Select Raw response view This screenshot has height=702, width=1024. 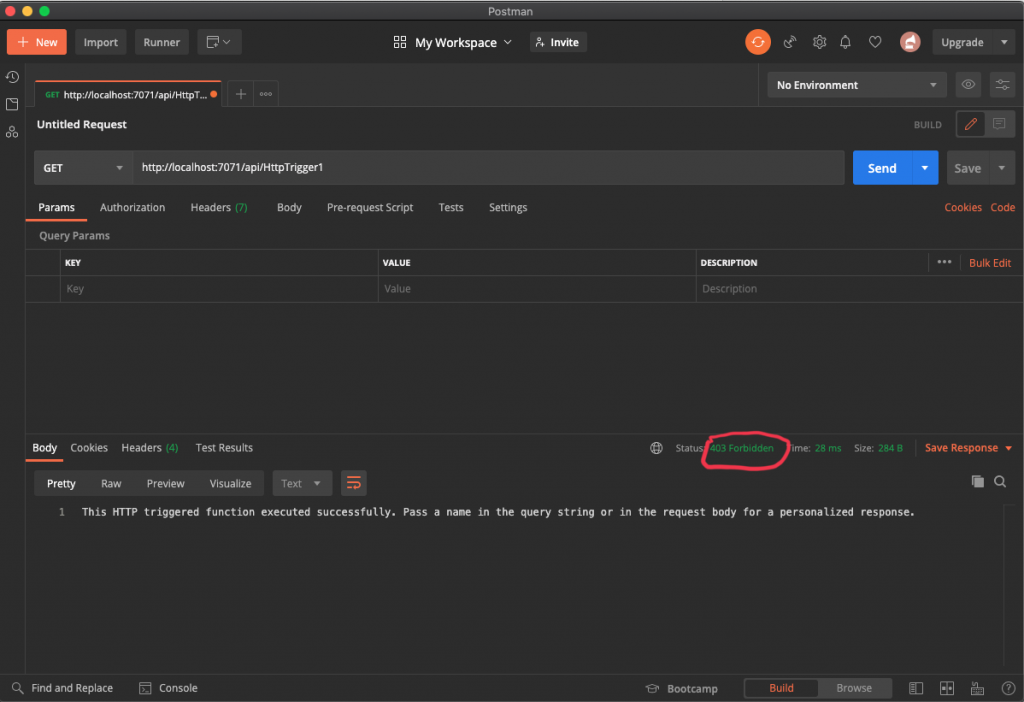pyautogui.click(x=111, y=483)
